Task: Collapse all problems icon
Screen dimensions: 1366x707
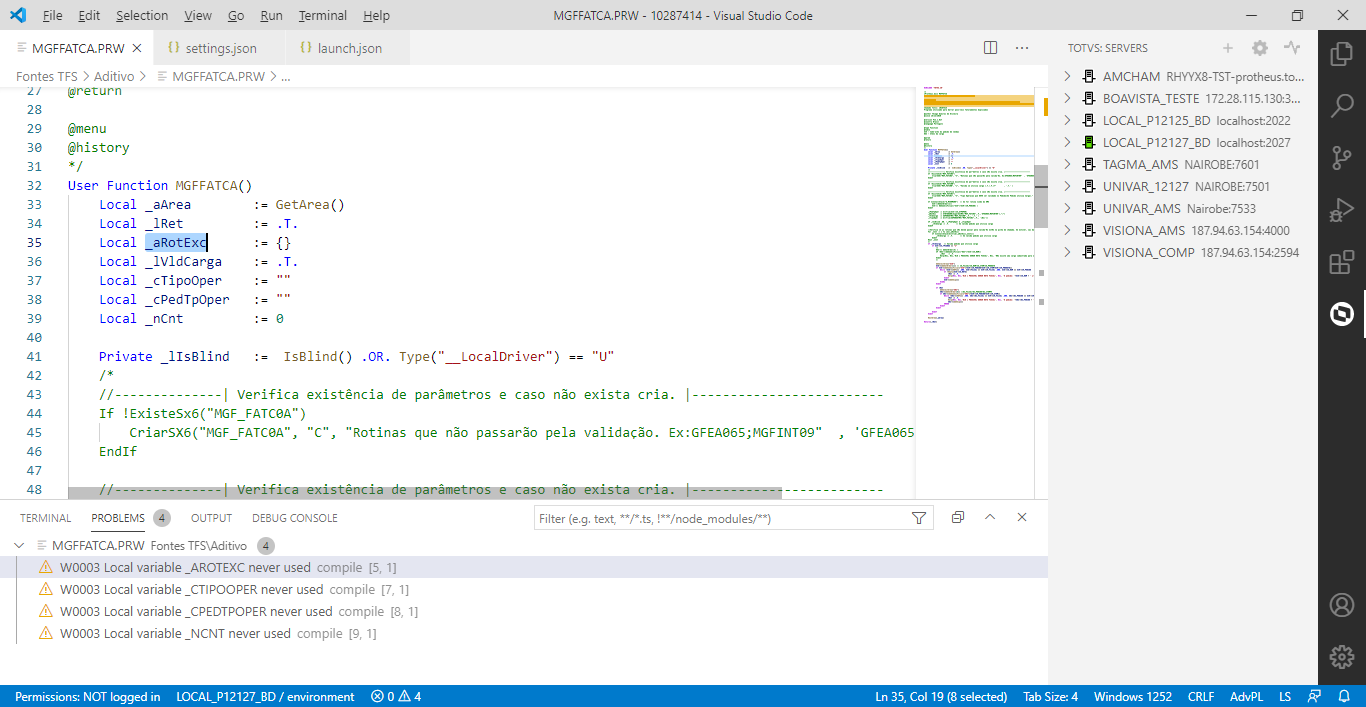Action: pyautogui.click(x=958, y=518)
